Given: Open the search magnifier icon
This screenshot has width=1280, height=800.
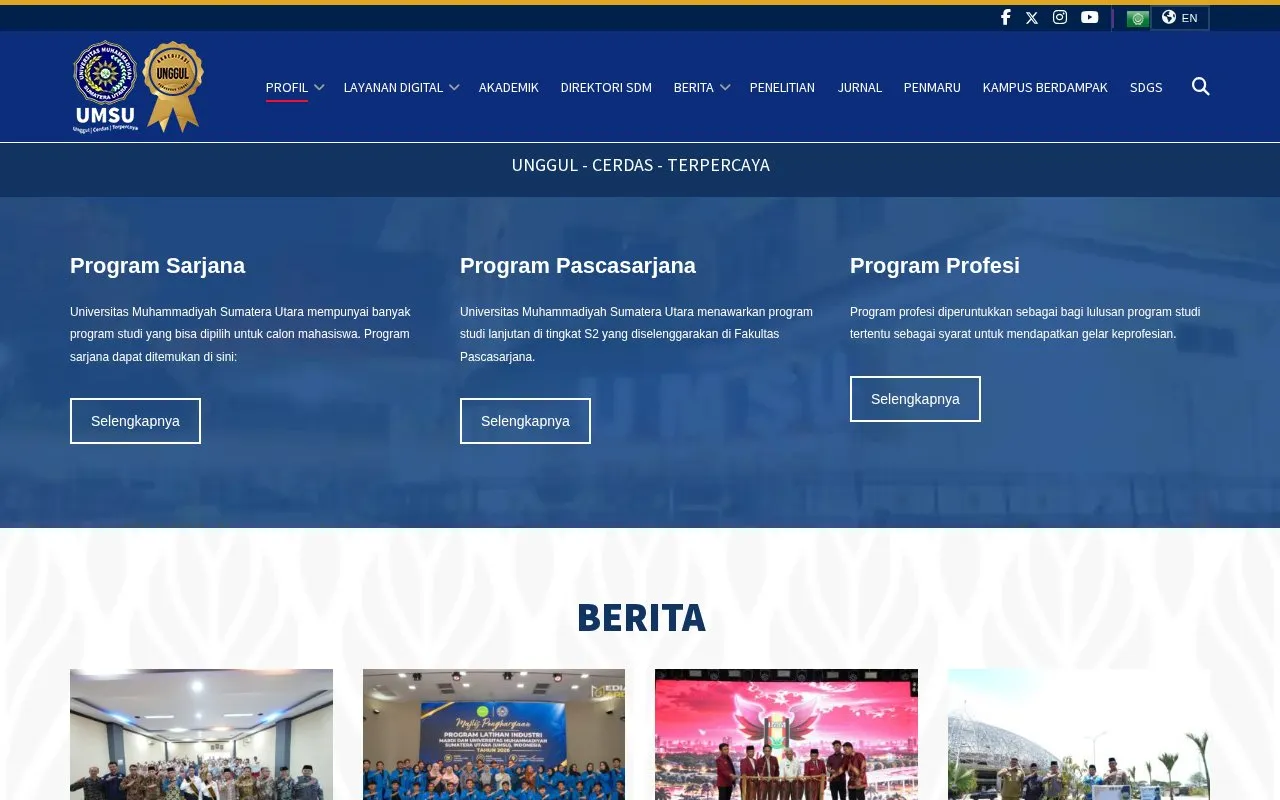Looking at the screenshot, I should [x=1201, y=87].
